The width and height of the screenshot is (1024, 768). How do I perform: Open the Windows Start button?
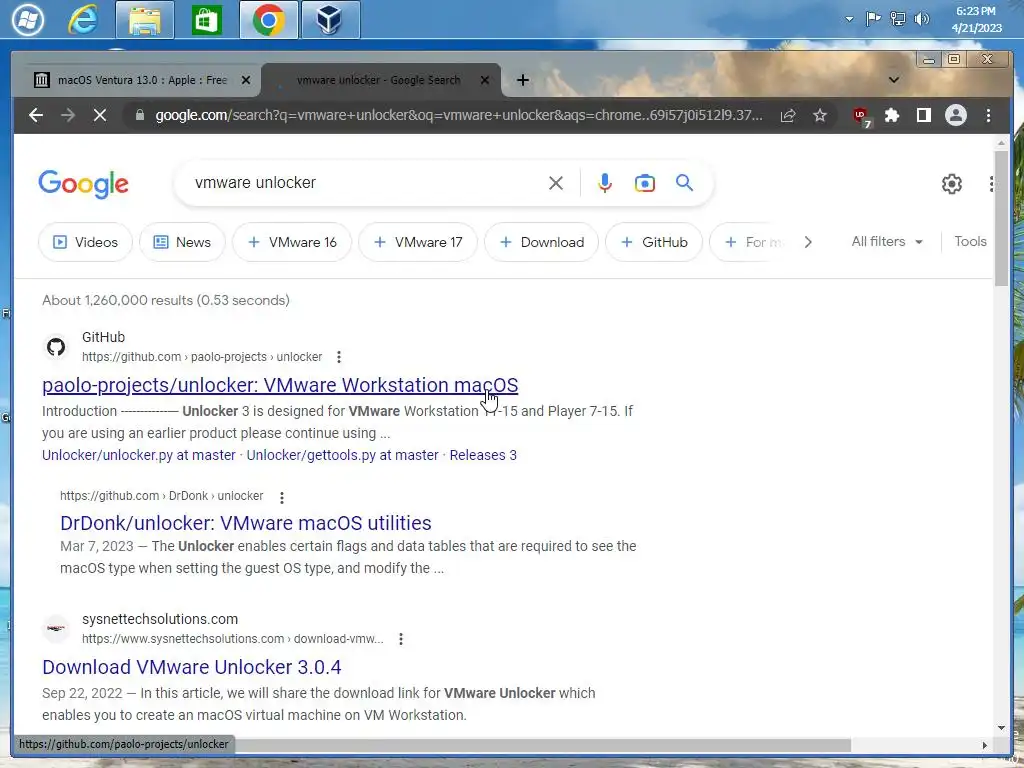pyautogui.click(x=27, y=20)
